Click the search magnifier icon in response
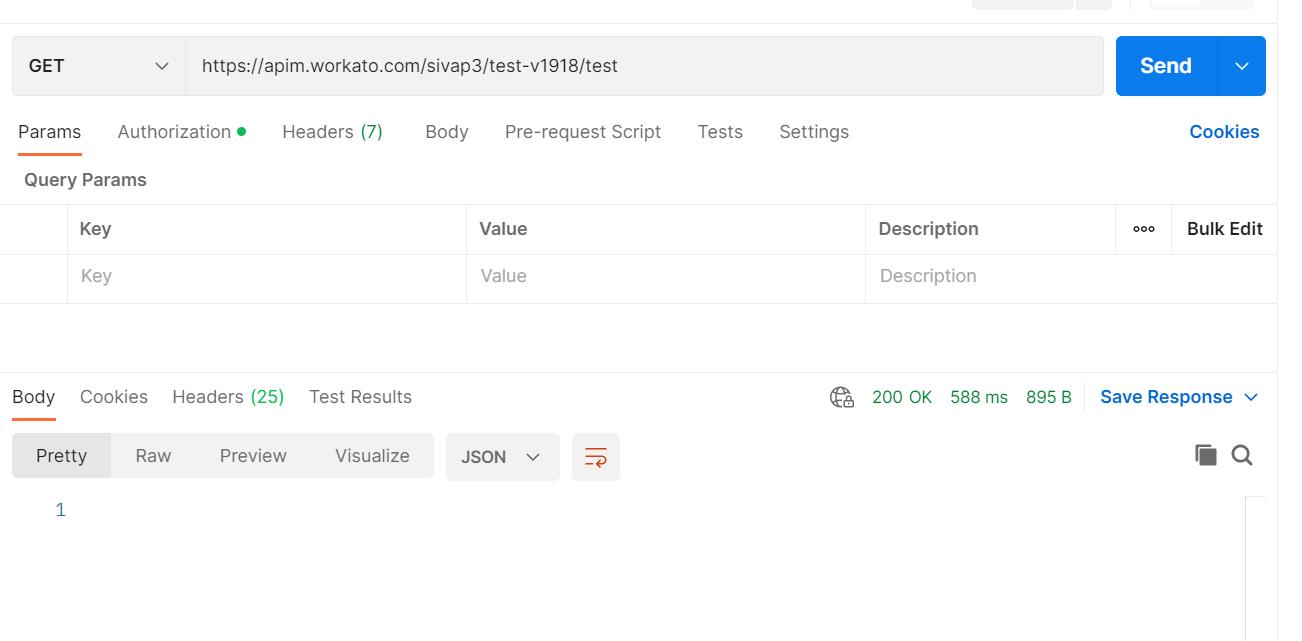The height and width of the screenshot is (641, 1302). [x=1242, y=456]
